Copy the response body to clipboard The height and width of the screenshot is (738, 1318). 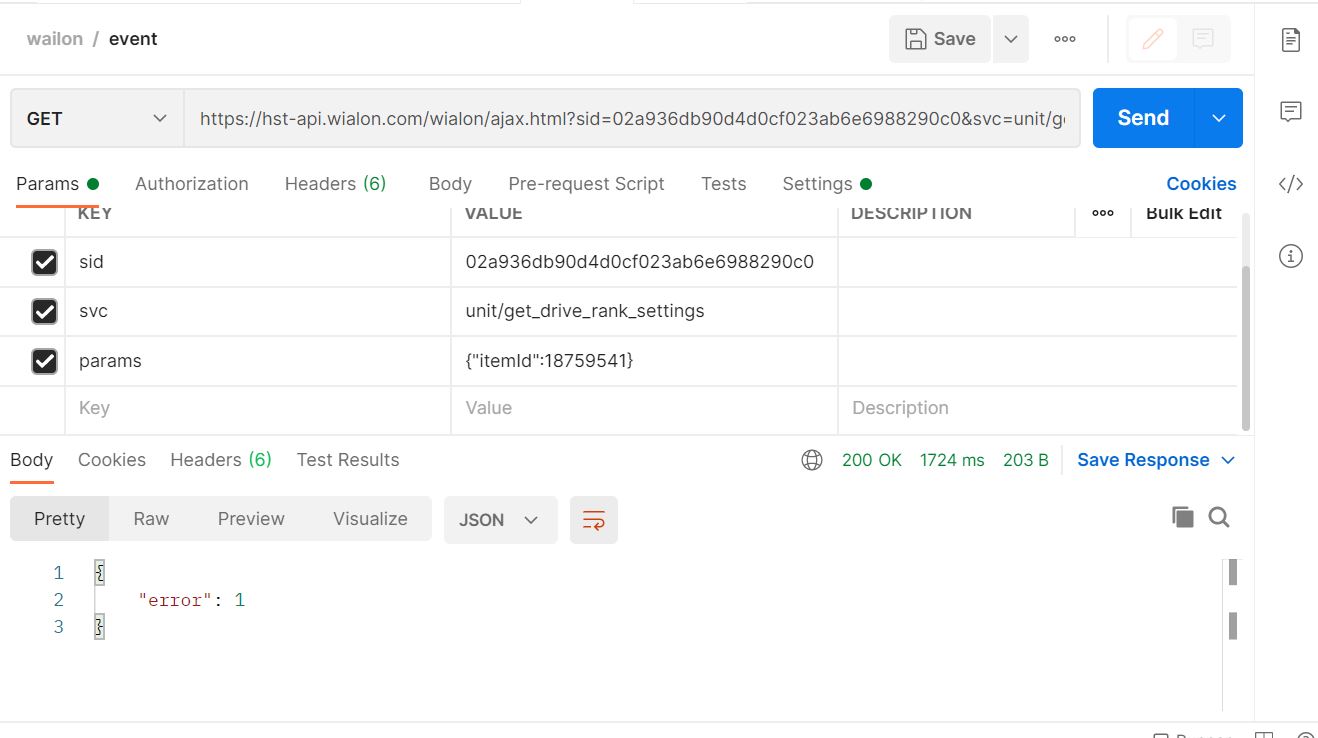coord(1182,517)
